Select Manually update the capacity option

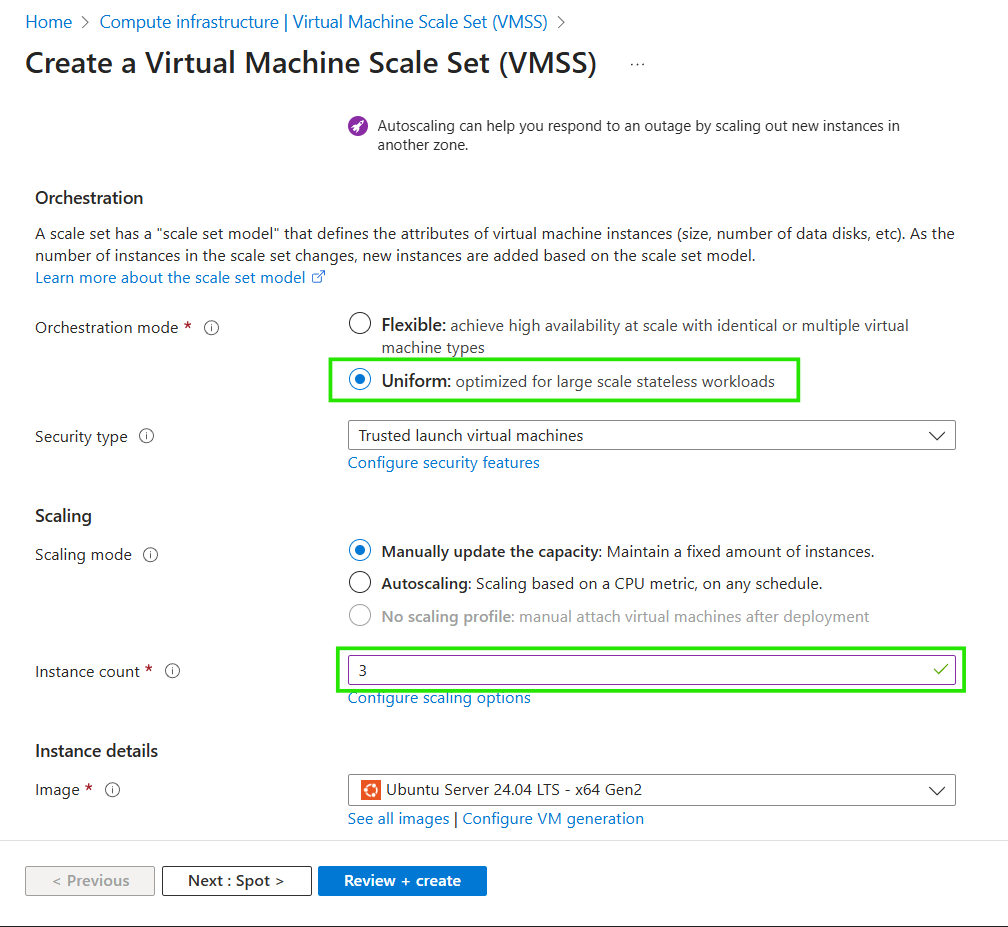tap(359, 551)
